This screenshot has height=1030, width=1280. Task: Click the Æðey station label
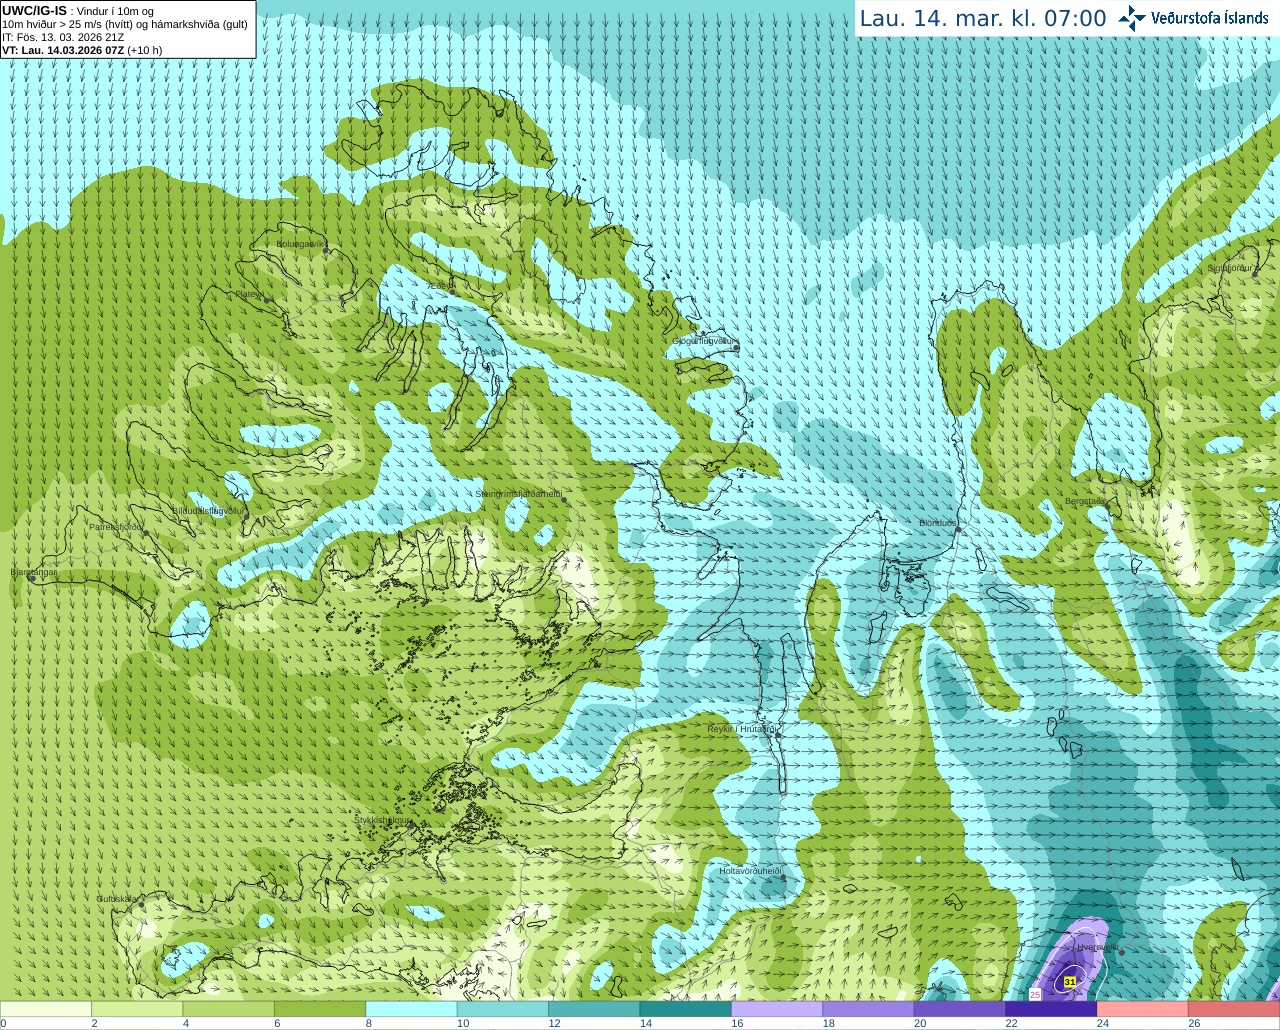[441, 285]
